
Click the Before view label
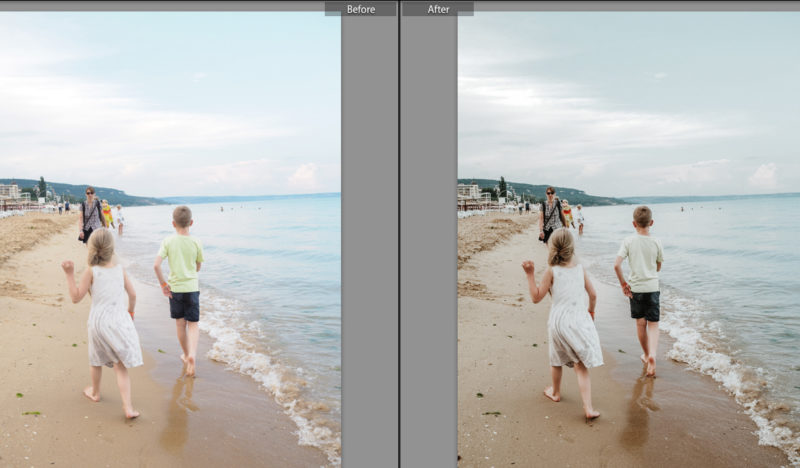[x=360, y=9]
